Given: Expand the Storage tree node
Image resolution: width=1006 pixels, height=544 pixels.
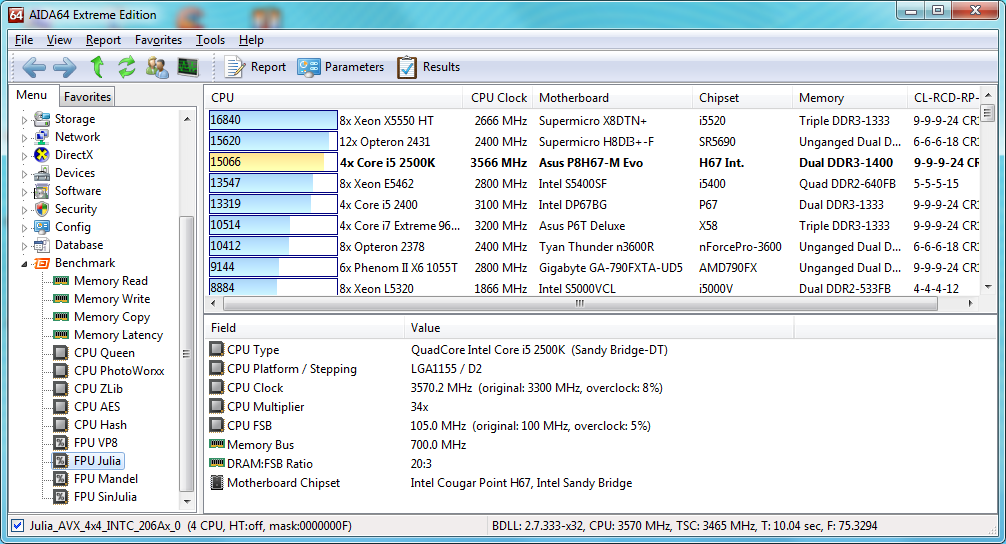Looking at the screenshot, I should (x=24, y=119).
